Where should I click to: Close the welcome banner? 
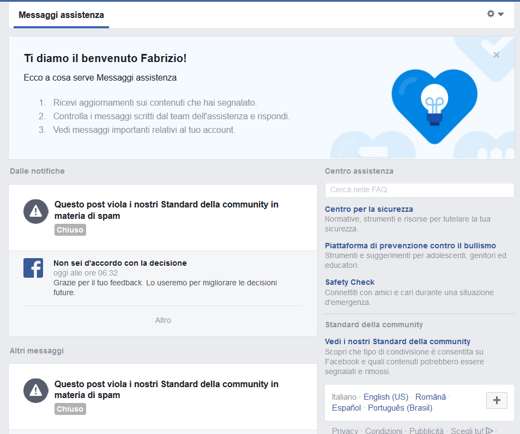coord(496,55)
